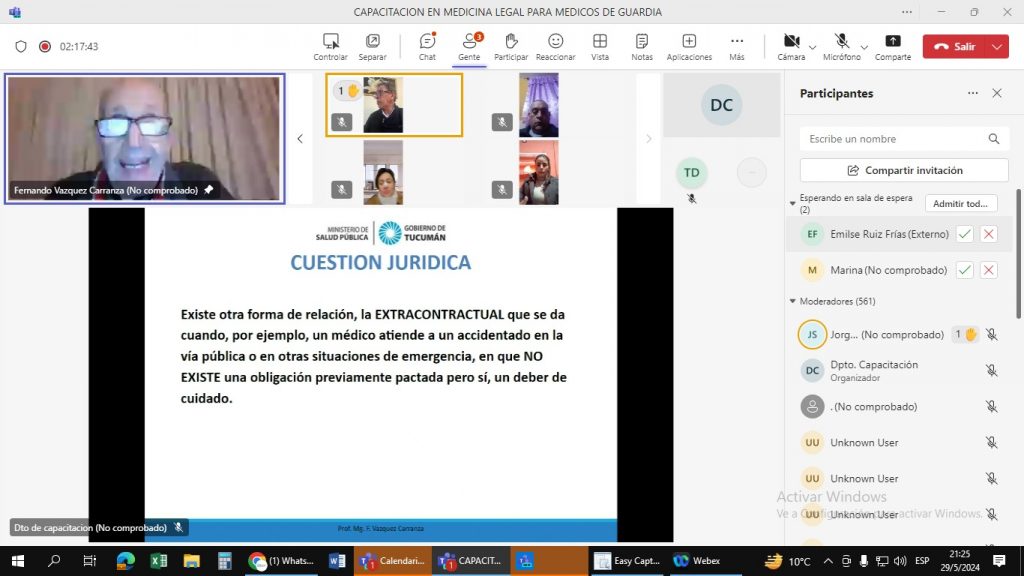This screenshot has height=576, width=1024.
Task: Show next participant videos arrow
Action: point(648,138)
